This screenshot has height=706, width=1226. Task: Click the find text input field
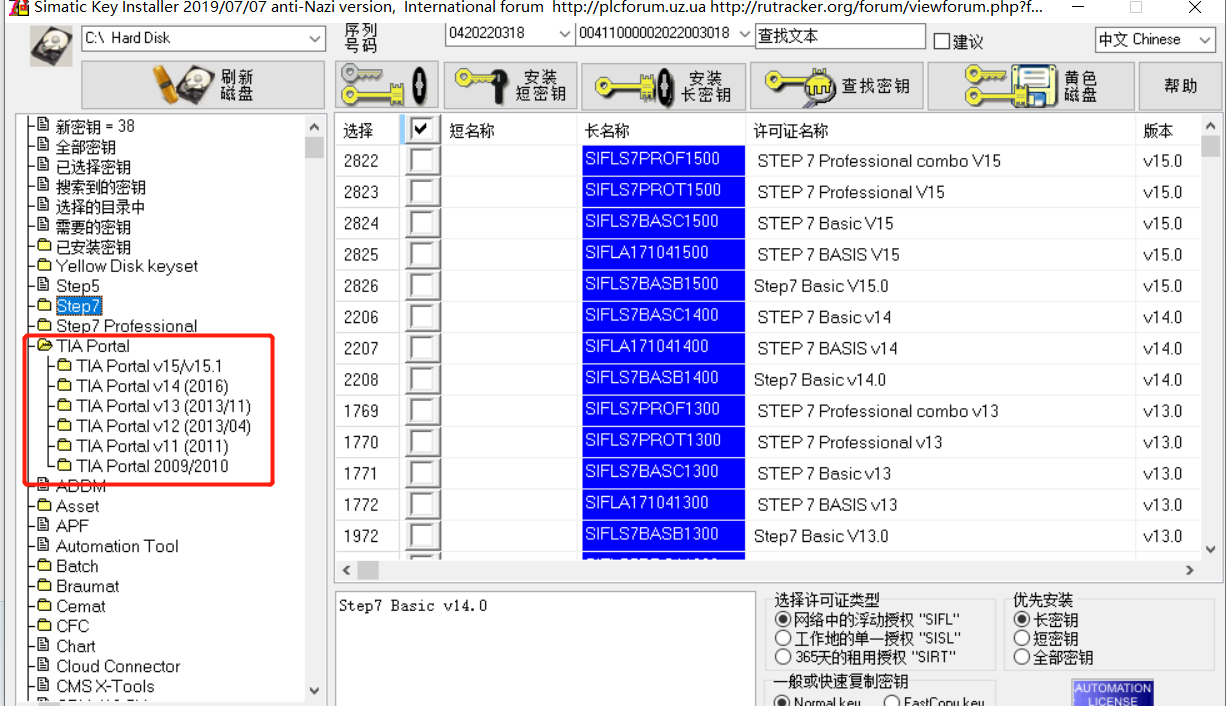[839, 36]
